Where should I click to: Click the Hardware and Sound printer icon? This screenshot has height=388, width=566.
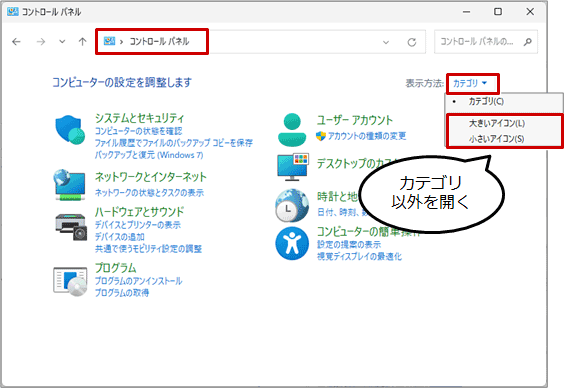coord(71,227)
